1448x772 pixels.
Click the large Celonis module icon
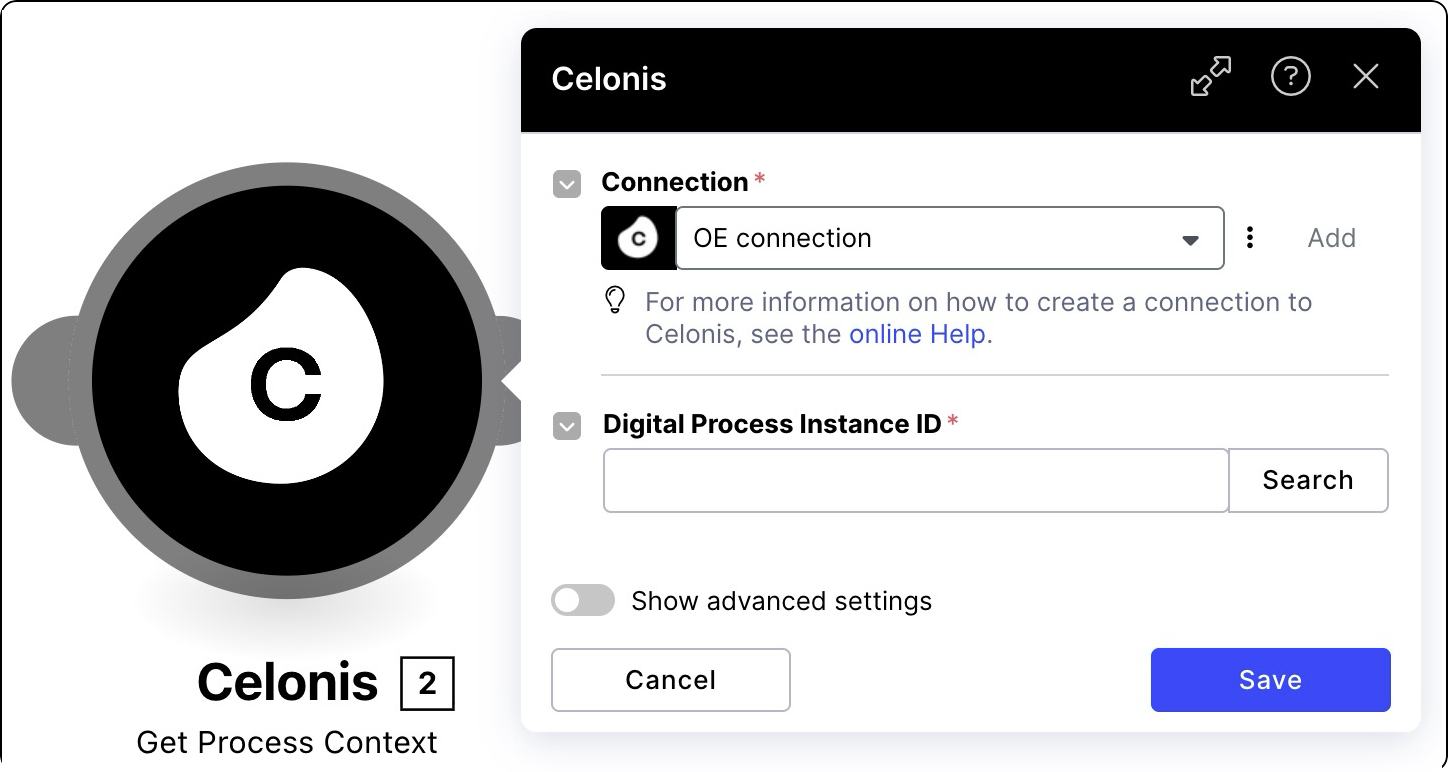click(x=285, y=380)
